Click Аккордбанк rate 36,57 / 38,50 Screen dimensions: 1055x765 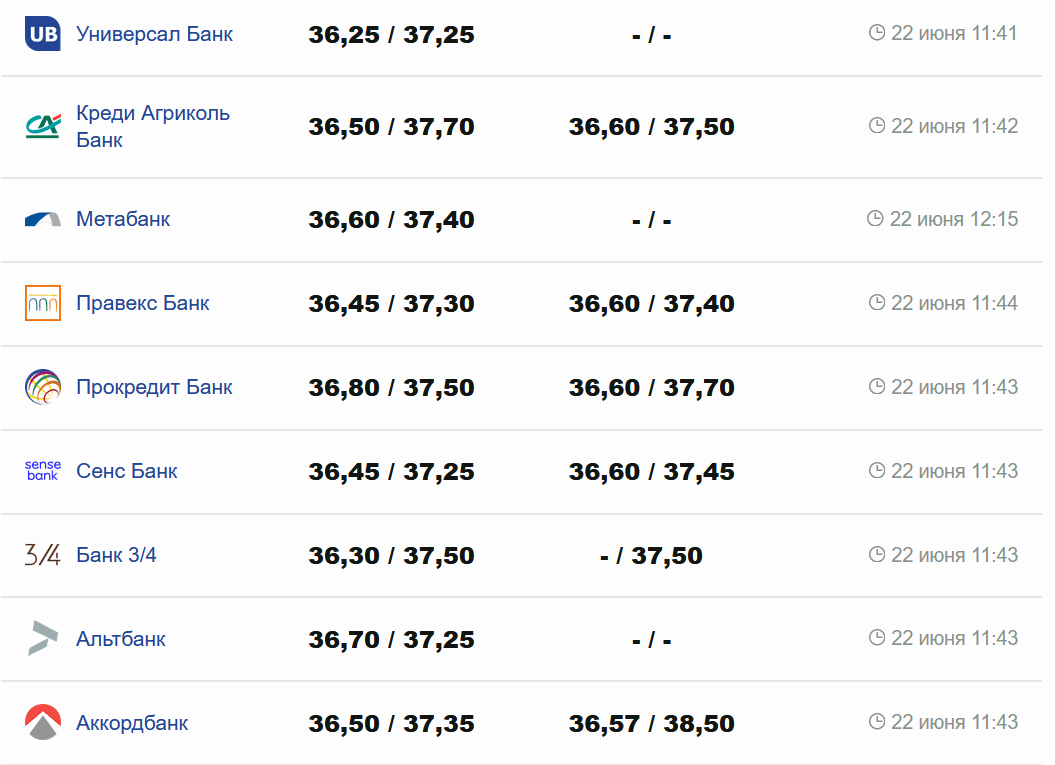651,723
